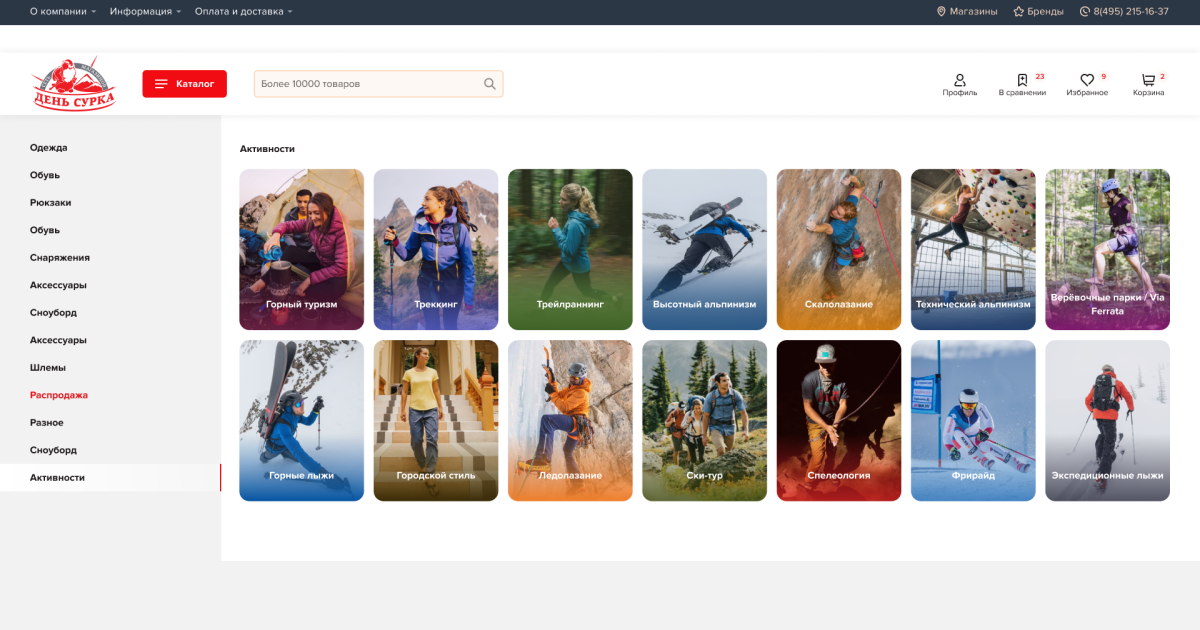1200x630 pixels.
Task: Expand the Информация dropdown
Action: click(146, 12)
